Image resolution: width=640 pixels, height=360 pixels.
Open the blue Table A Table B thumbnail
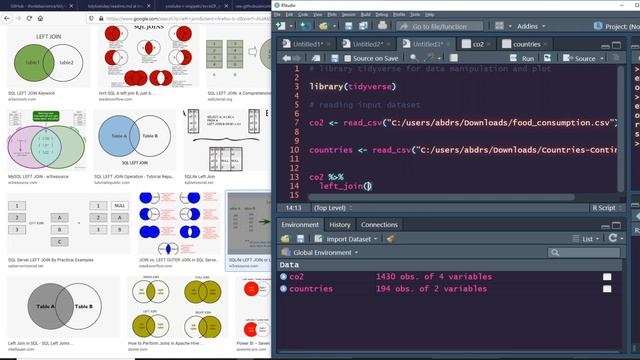click(x=135, y=140)
